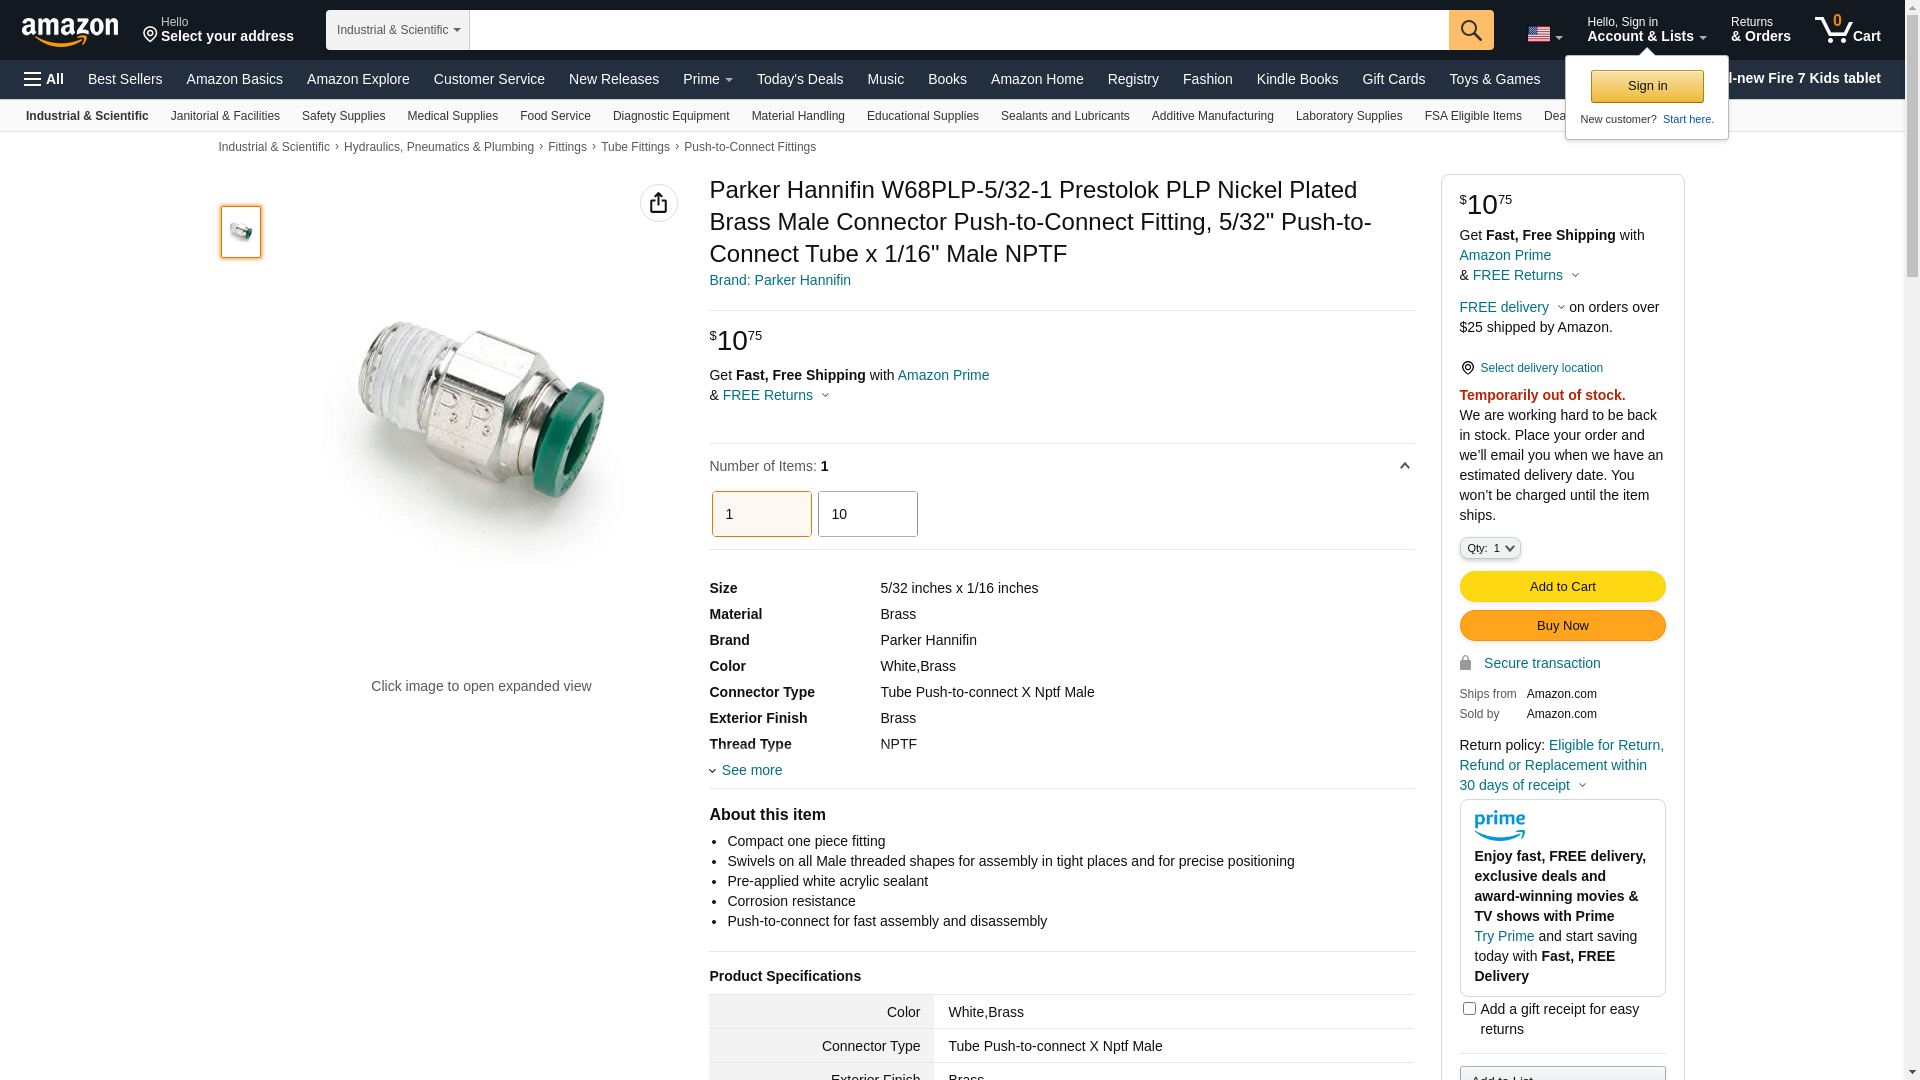
Task: Click the Prime logo in sidebar
Action: (1499, 826)
